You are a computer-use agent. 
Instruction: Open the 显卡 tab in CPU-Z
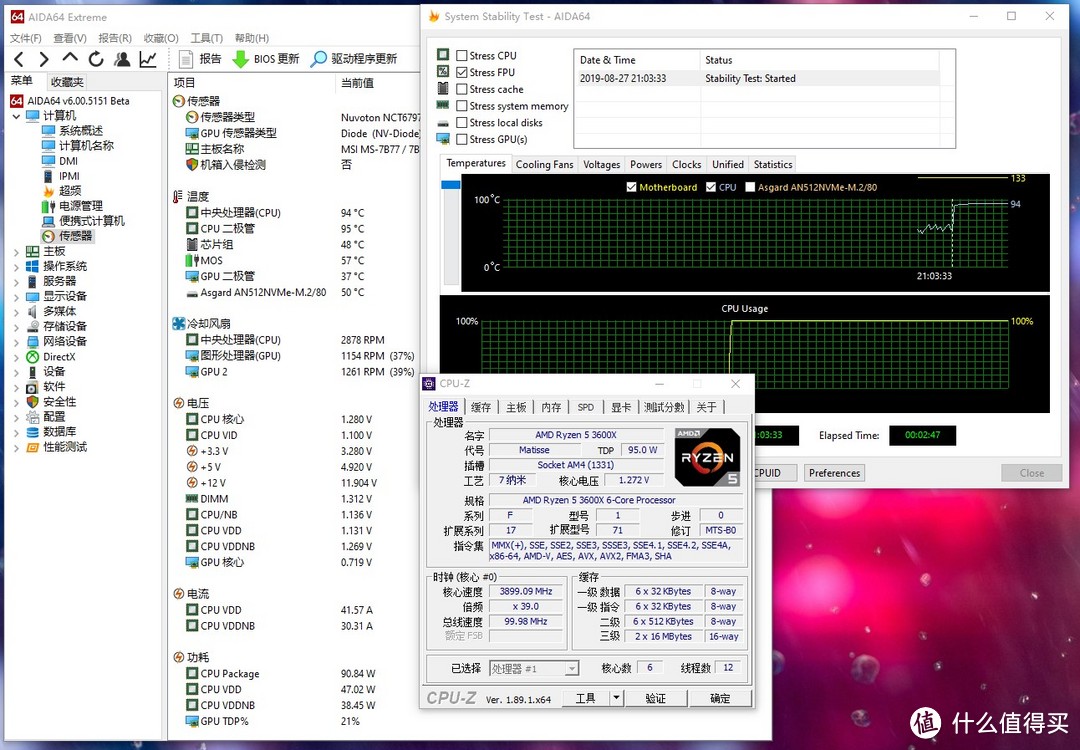(621, 407)
